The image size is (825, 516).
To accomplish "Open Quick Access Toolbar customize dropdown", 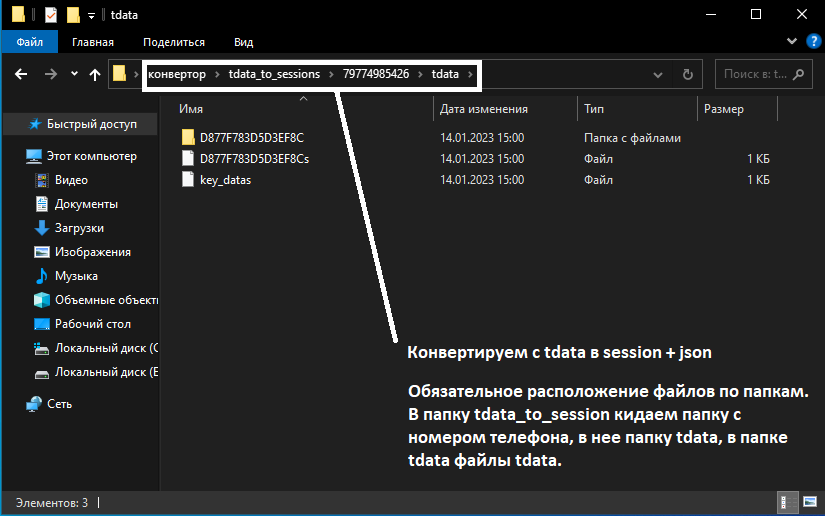I will [x=91, y=15].
